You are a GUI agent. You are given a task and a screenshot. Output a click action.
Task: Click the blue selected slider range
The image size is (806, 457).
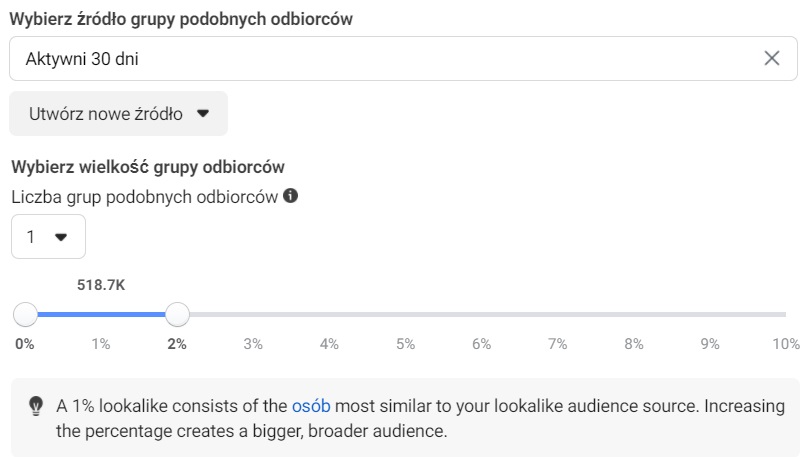(101, 314)
